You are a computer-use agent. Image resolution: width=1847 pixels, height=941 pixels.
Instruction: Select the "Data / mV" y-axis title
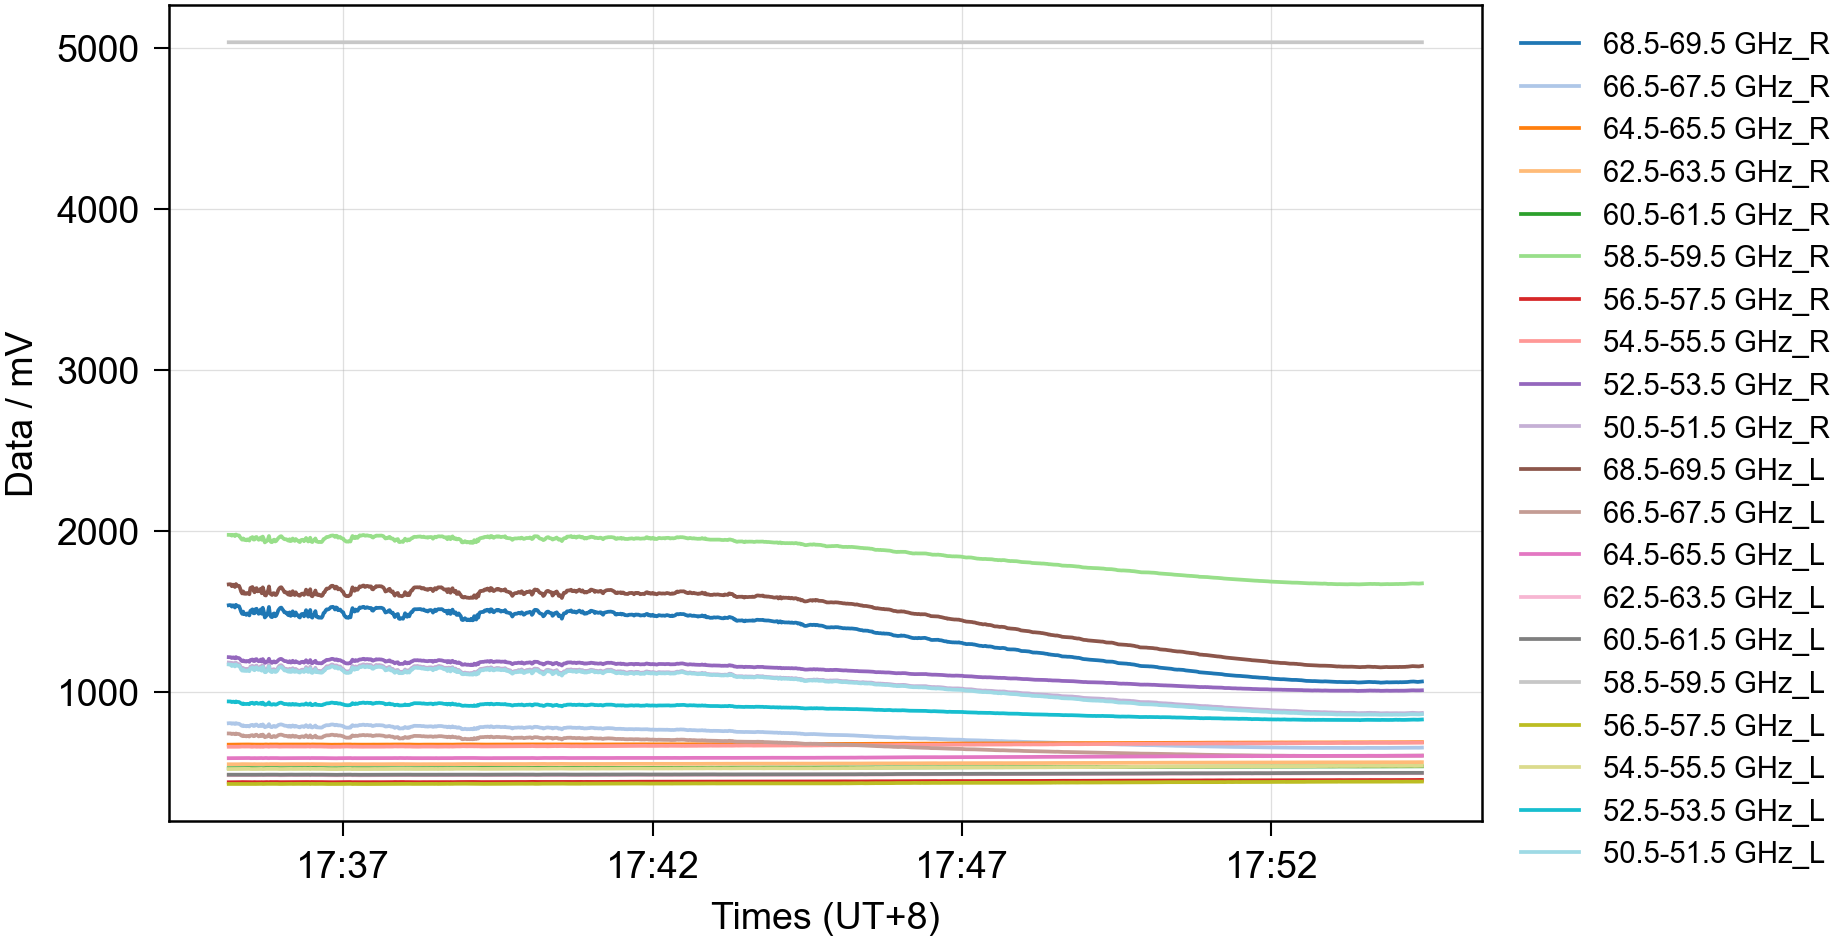pyautogui.click(x=20, y=415)
